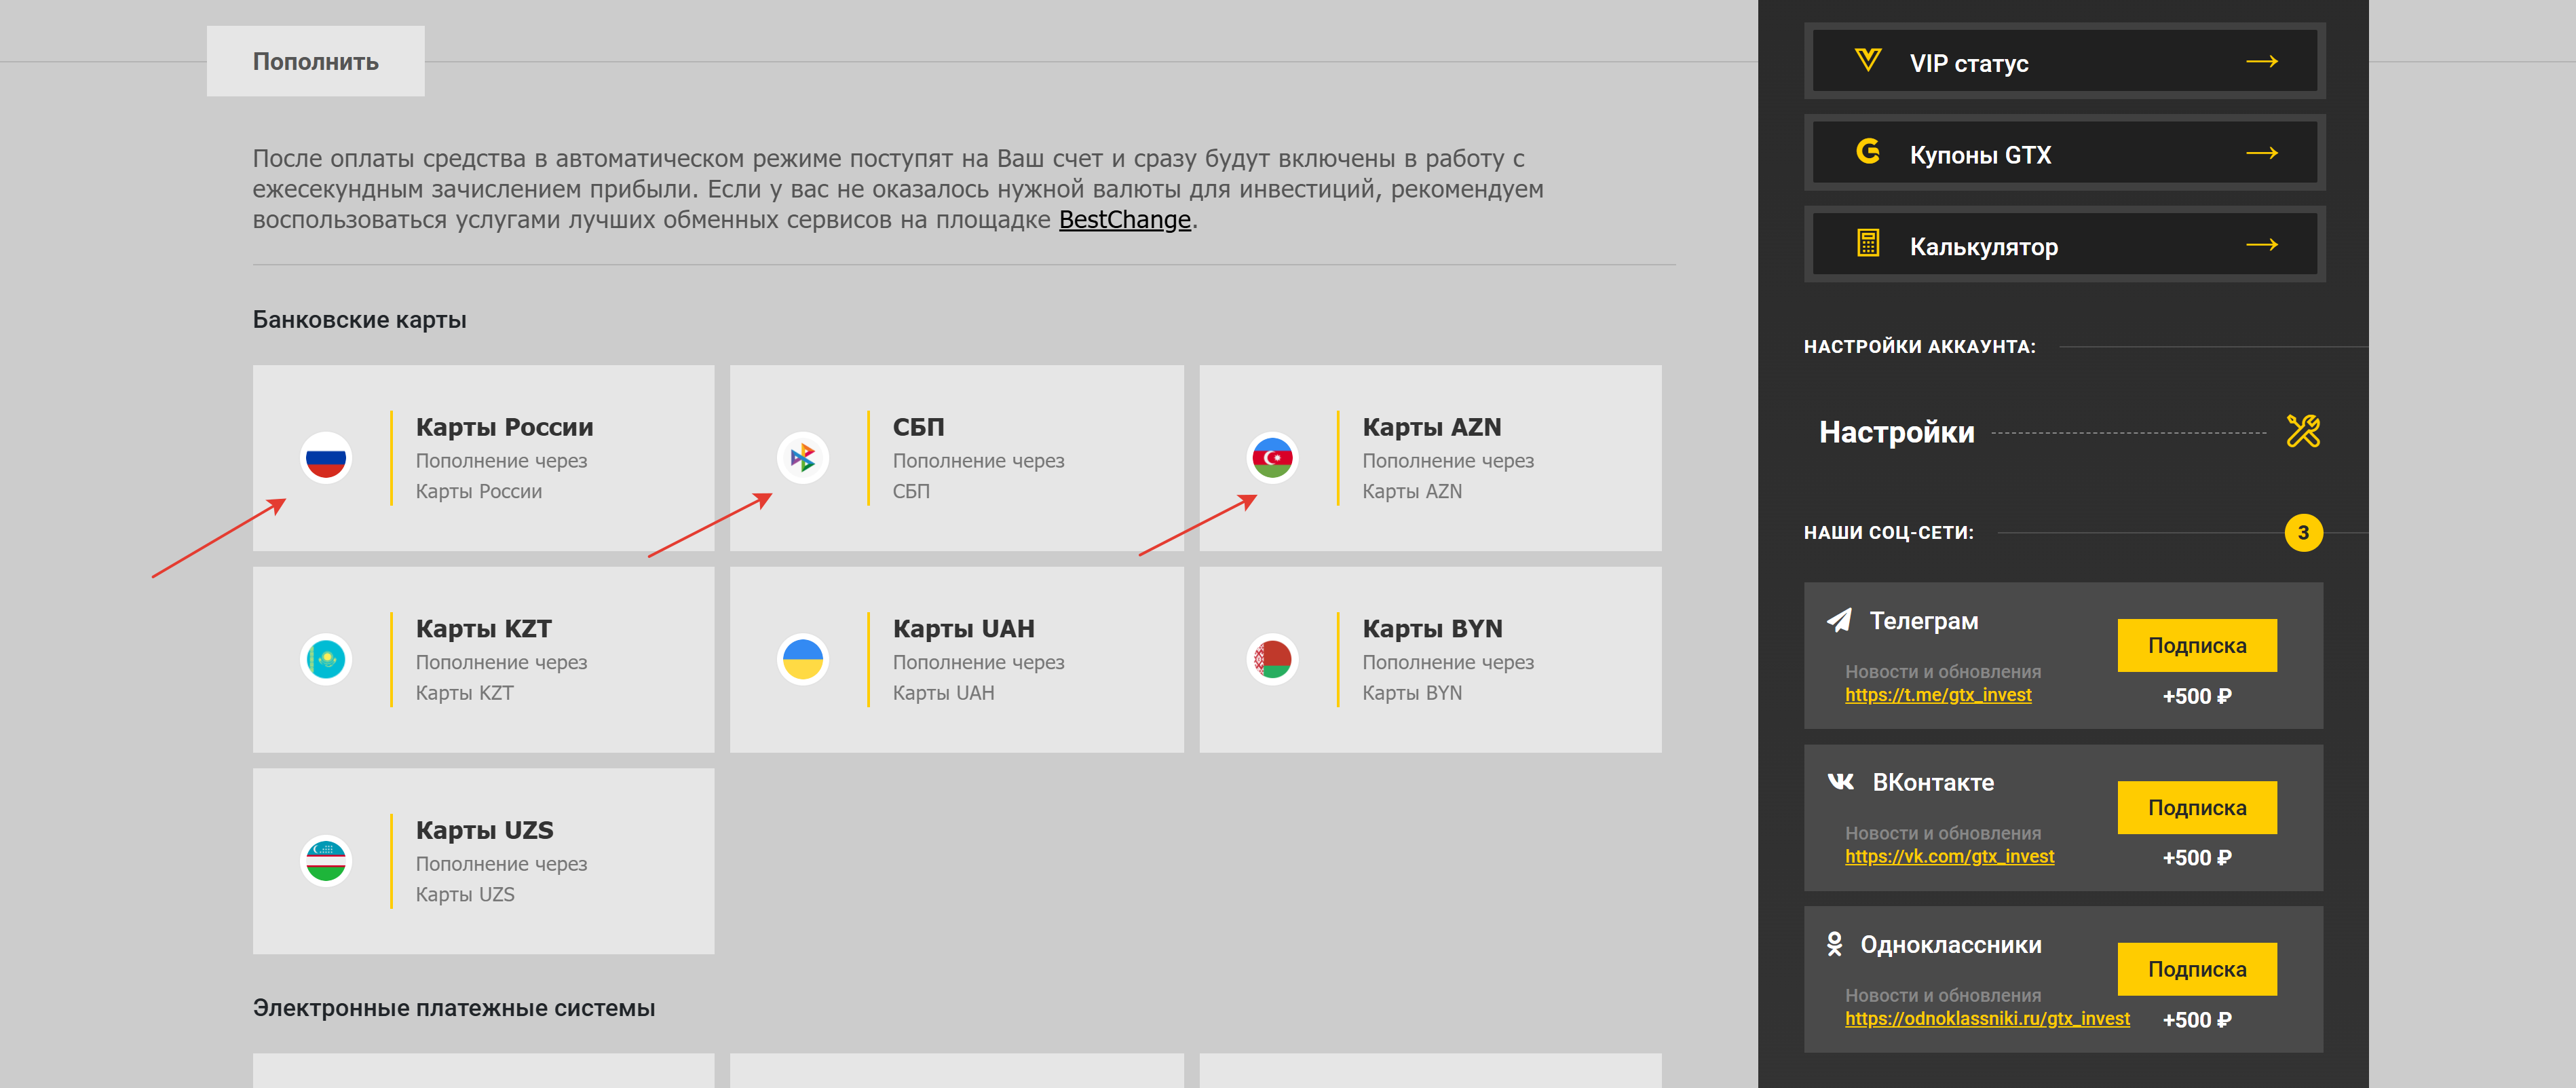Click the Kazakhstan flag icon
The height and width of the screenshot is (1088, 2576).
326,660
